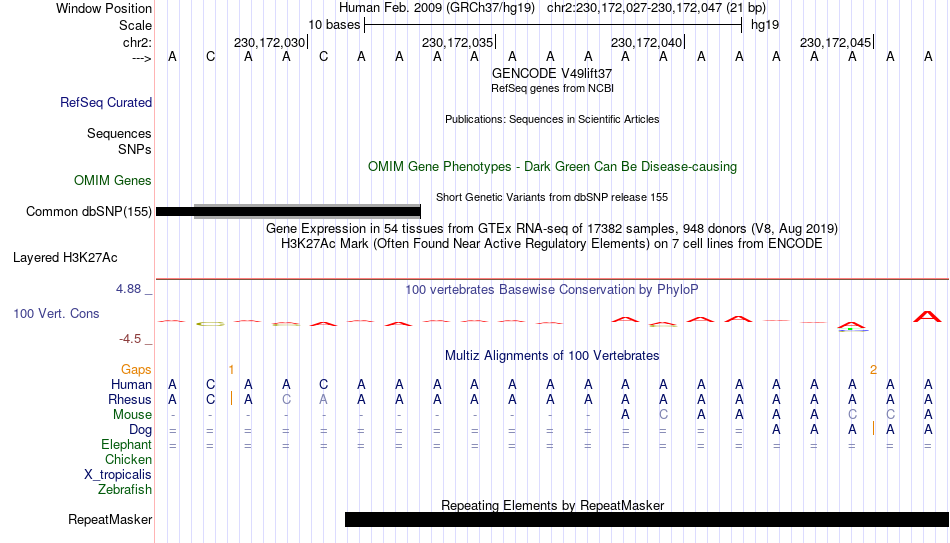Click Publications: Sequences in Scientific Articles title
Screen dimensions: 950x543
tap(552, 119)
